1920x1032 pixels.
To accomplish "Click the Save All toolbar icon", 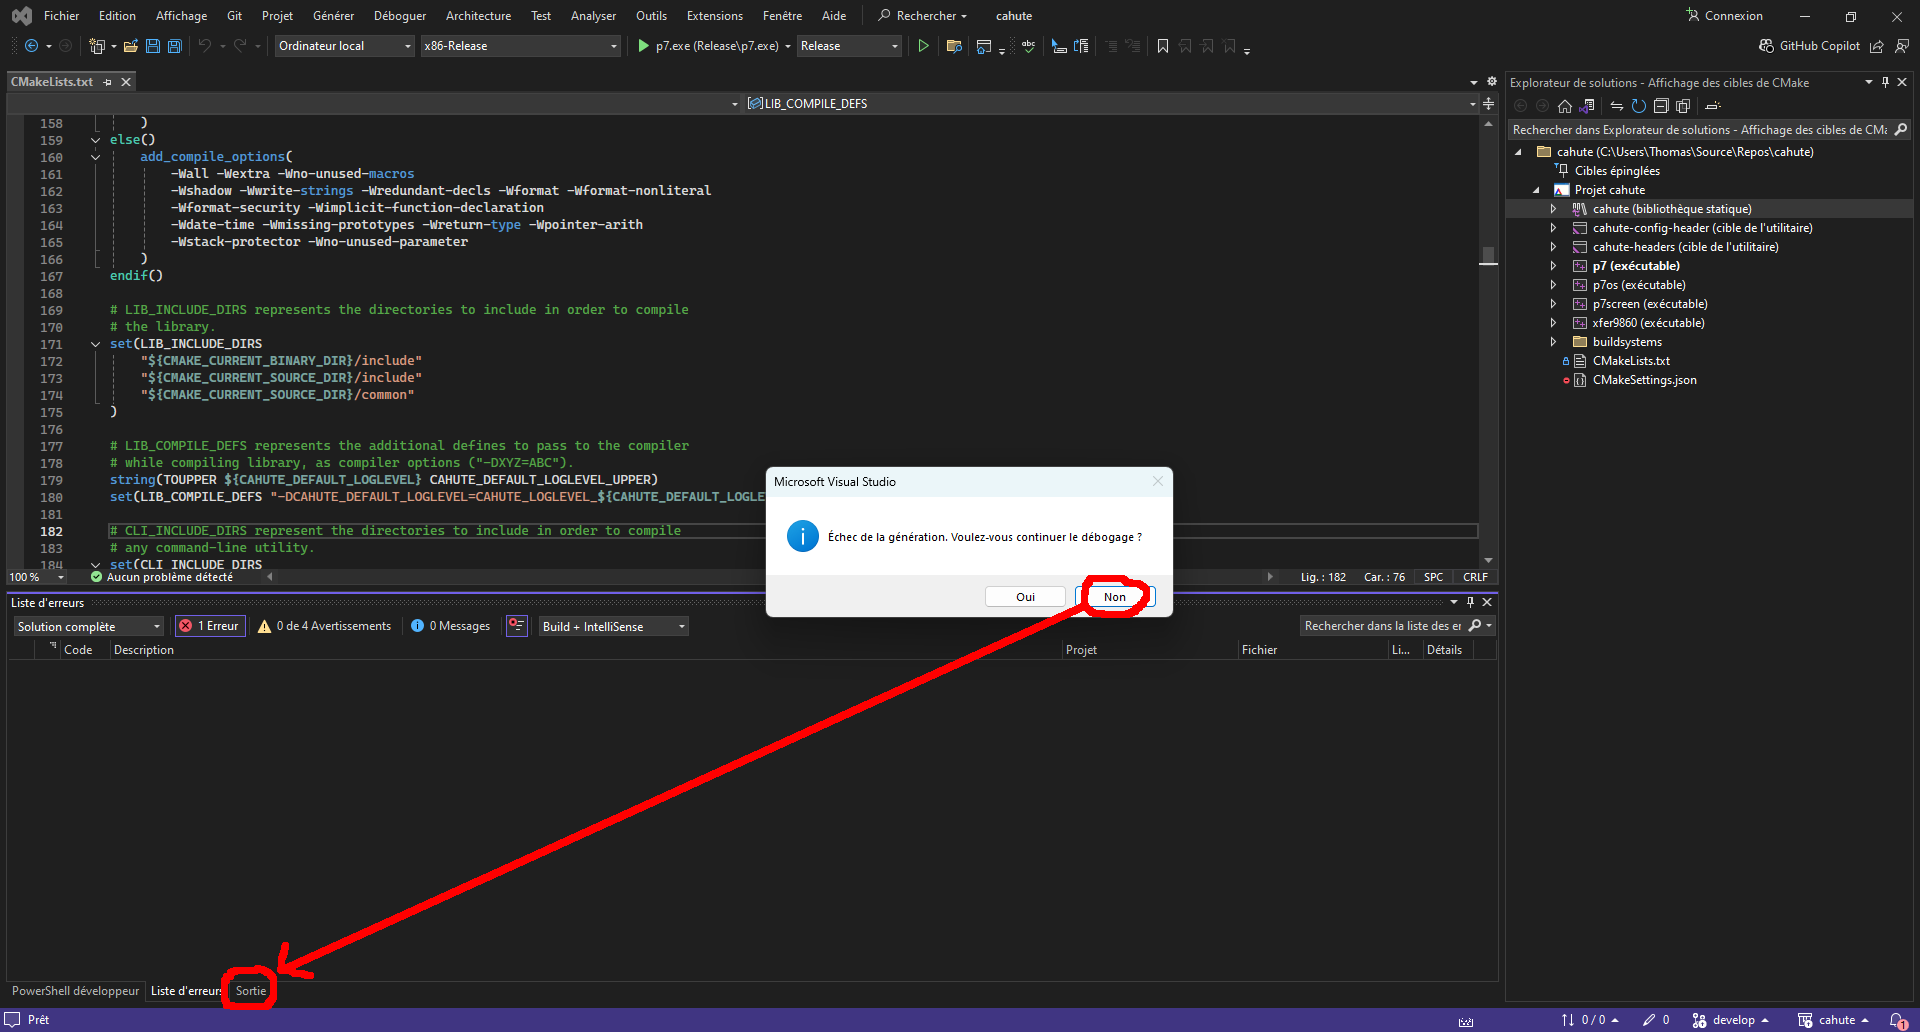I will (175, 46).
